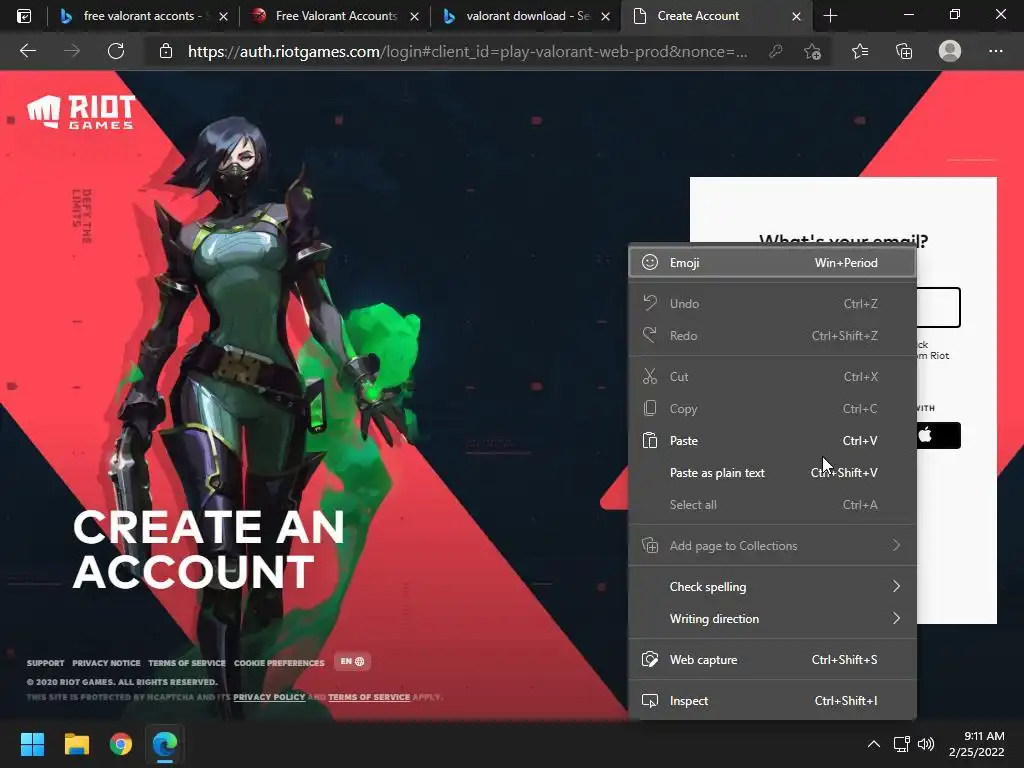Choose Emoji in the context menu
This screenshot has width=1024, height=768.
772,263
